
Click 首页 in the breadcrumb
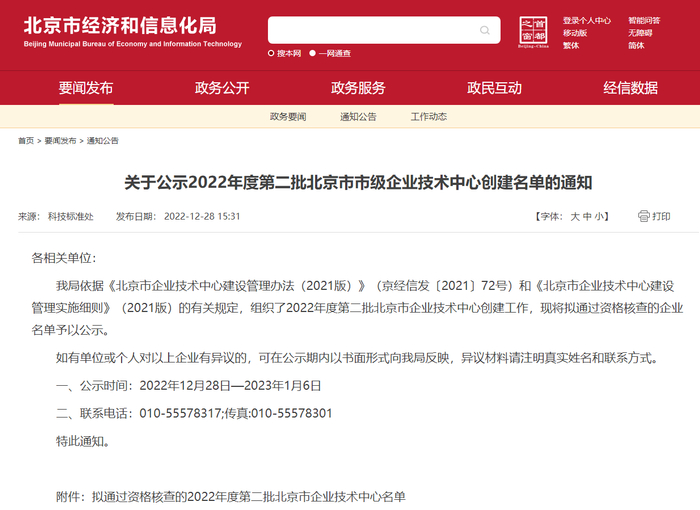tap(26, 141)
